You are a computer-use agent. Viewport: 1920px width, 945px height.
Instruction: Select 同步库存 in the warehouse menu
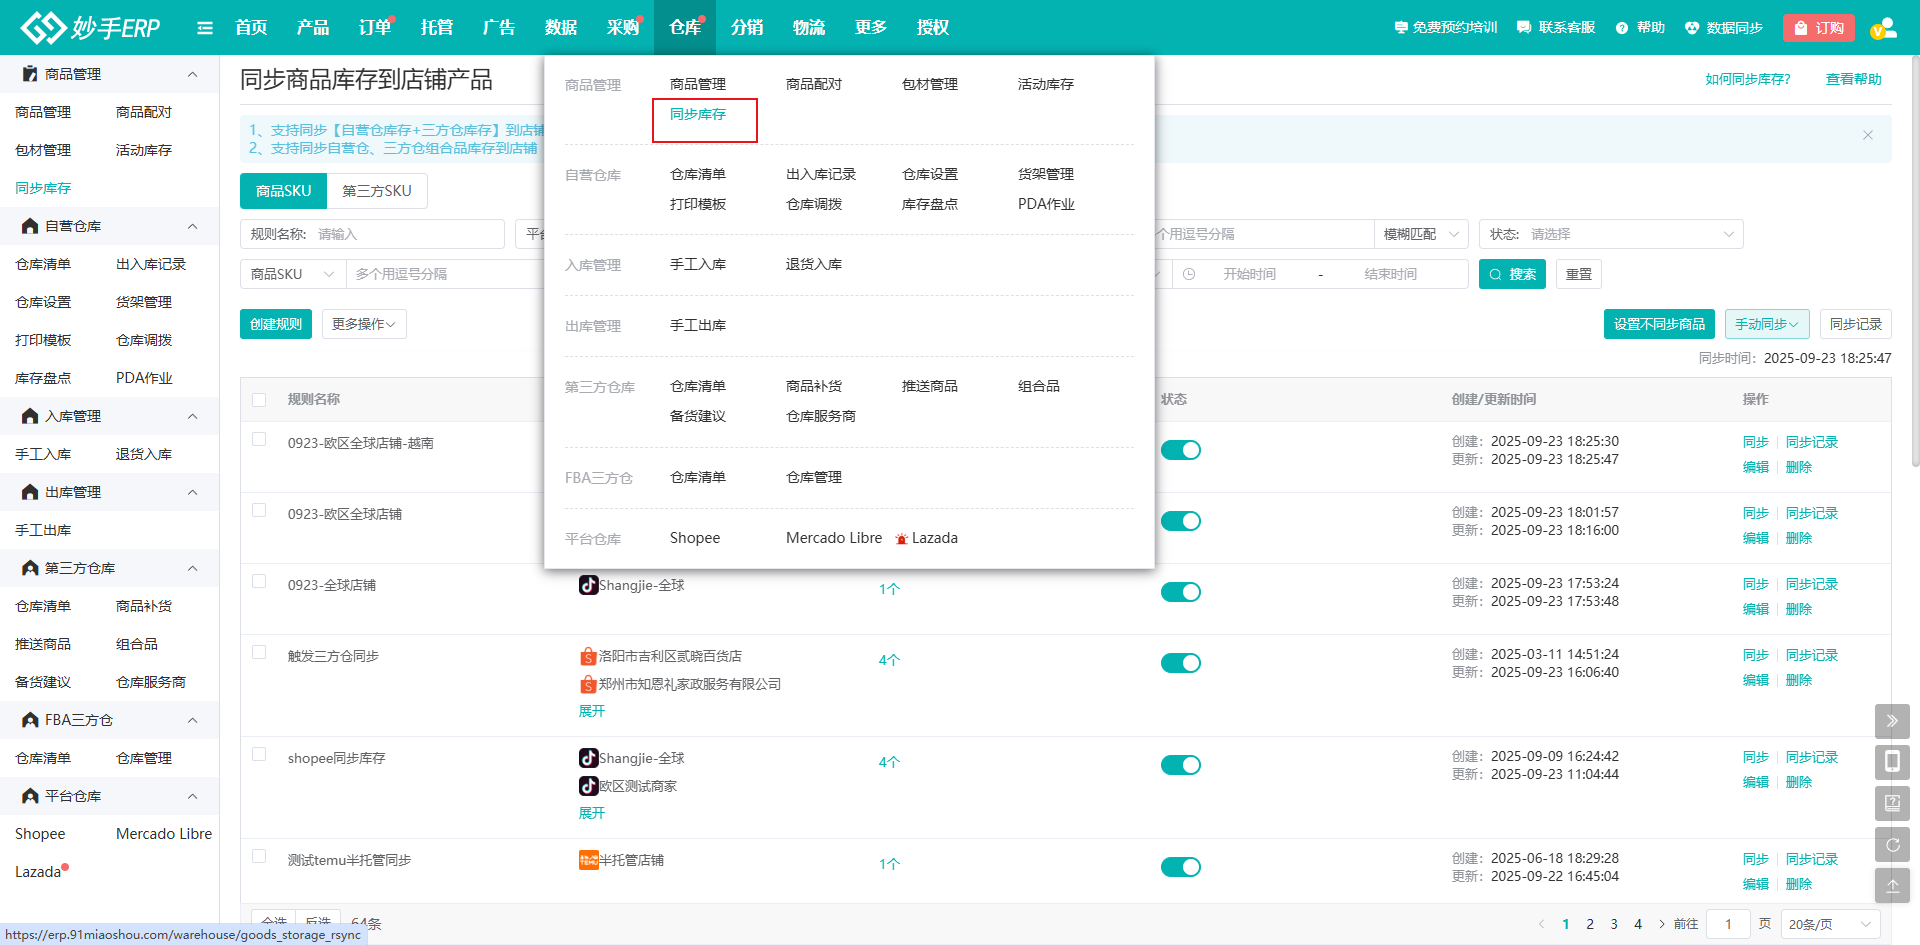point(698,115)
